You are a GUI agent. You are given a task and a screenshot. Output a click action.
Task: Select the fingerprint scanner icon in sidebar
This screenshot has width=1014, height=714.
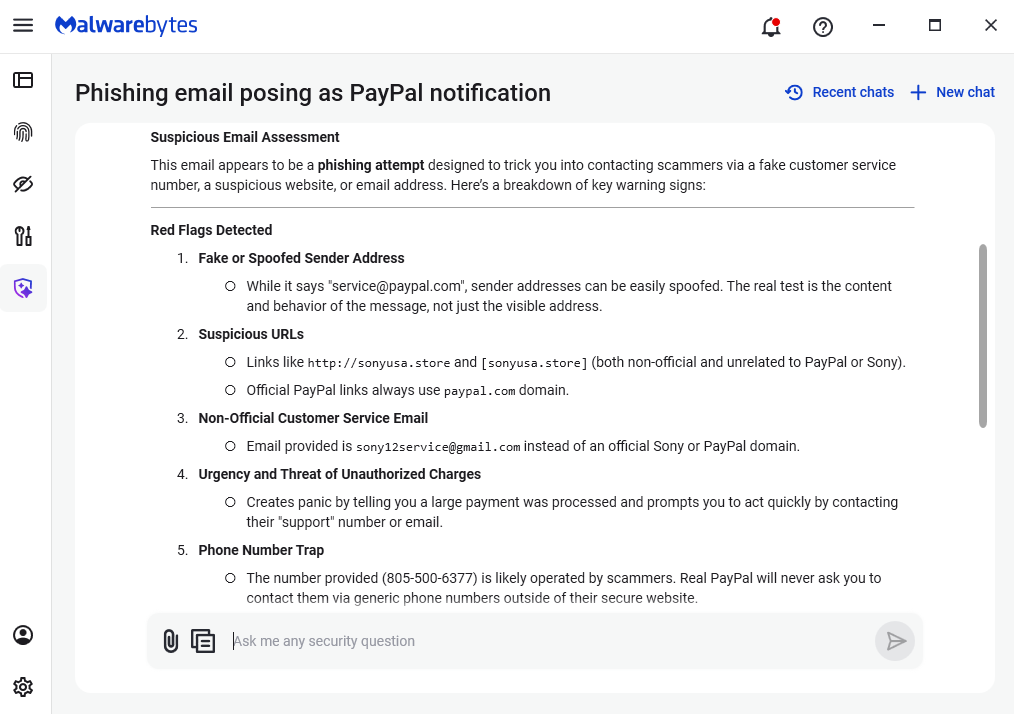click(23, 132)
